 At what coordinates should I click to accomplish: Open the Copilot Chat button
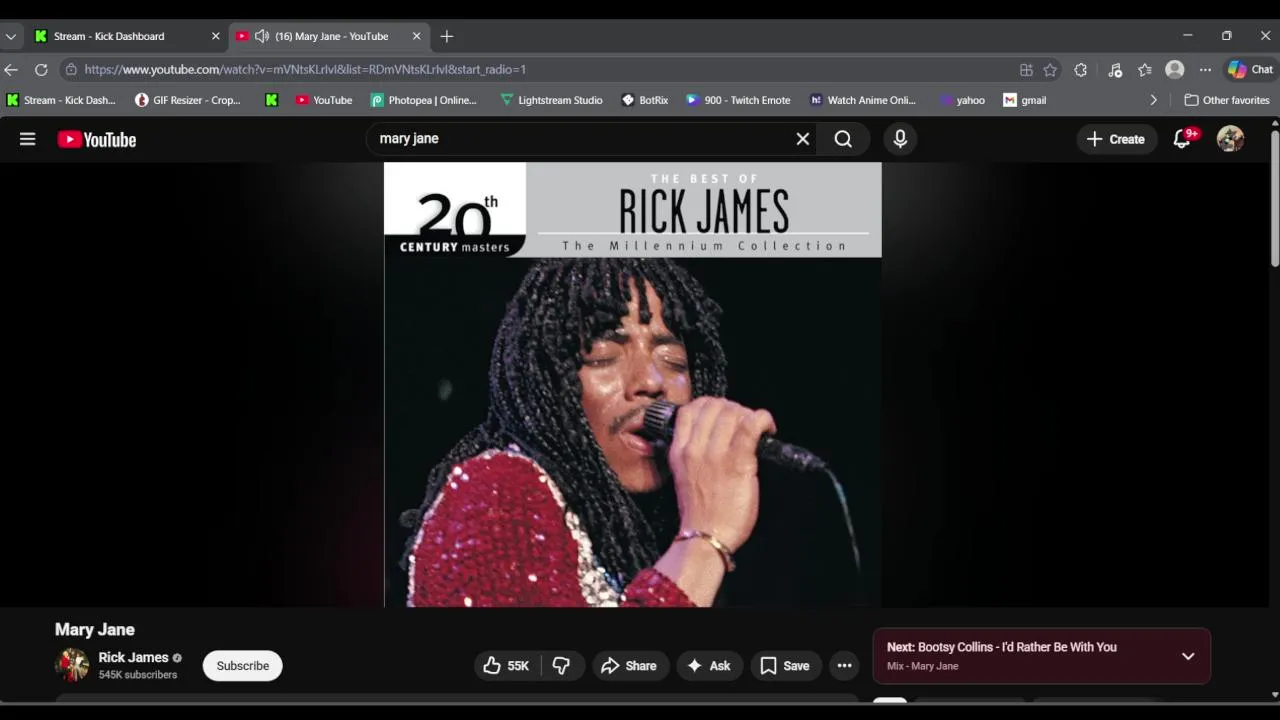pos(1250,70)
